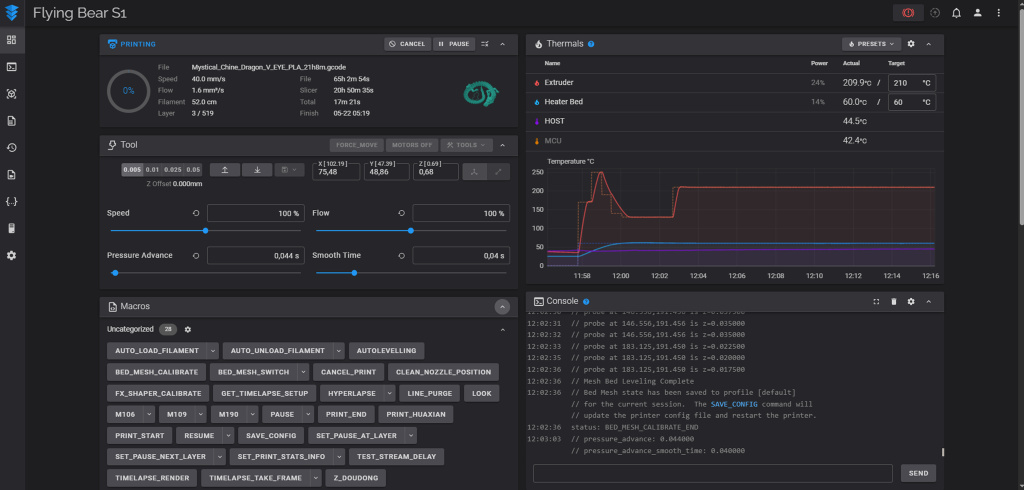Image resolution: width=1024 pixels, height=490 pixels.
Task: Collapse the Macros panel
Action: (502, 306)
